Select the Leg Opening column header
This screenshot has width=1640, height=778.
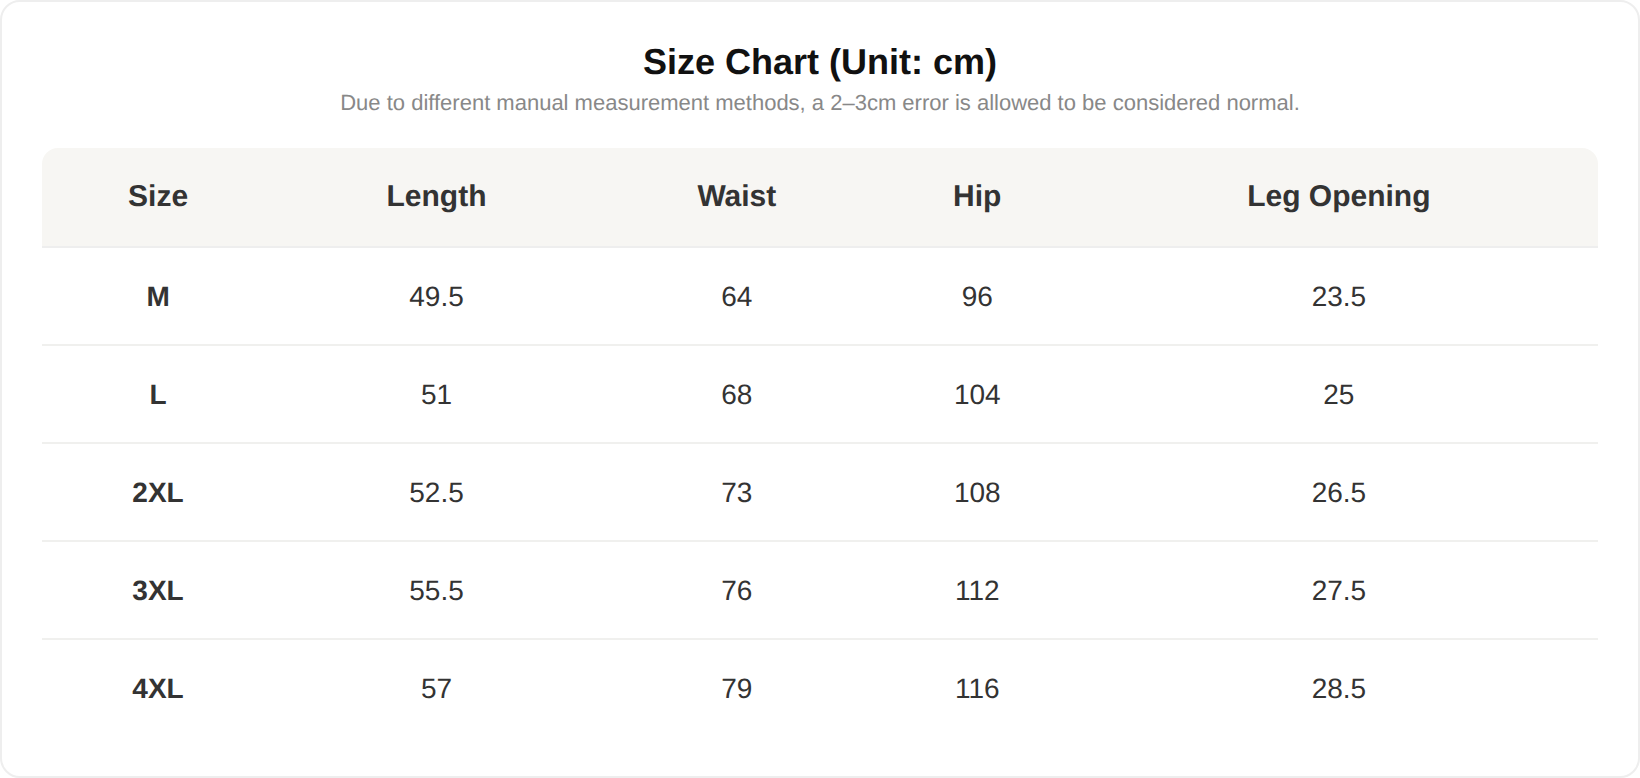1338,196
